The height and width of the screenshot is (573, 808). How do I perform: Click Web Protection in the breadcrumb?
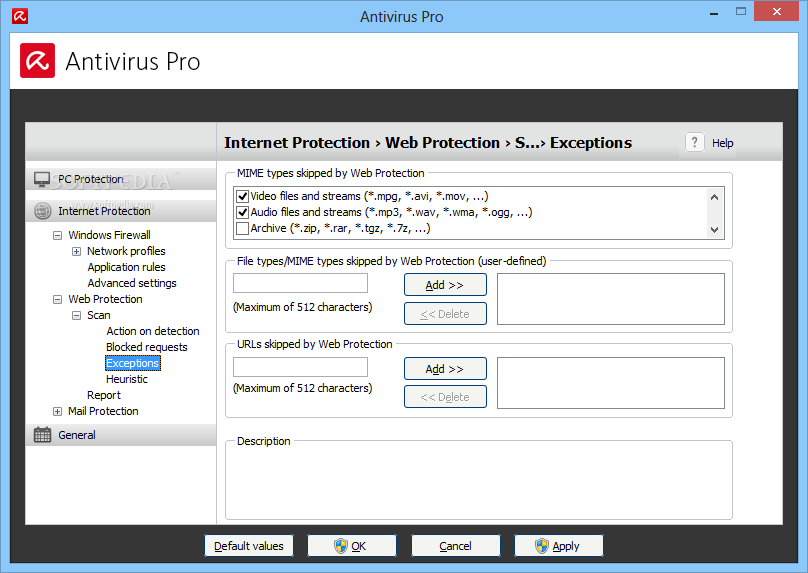coord(443,143)
